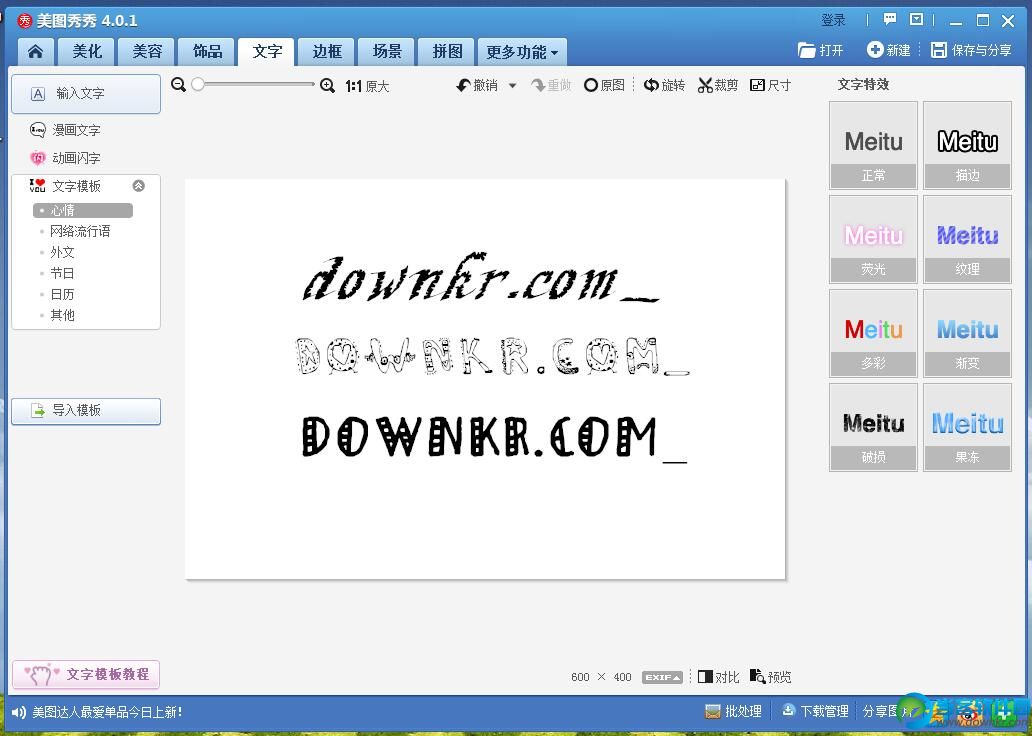This screenshot has height=736, width=1032.
Task: Open the 尺寸 resize tool
Action: [x=770, y=86]
